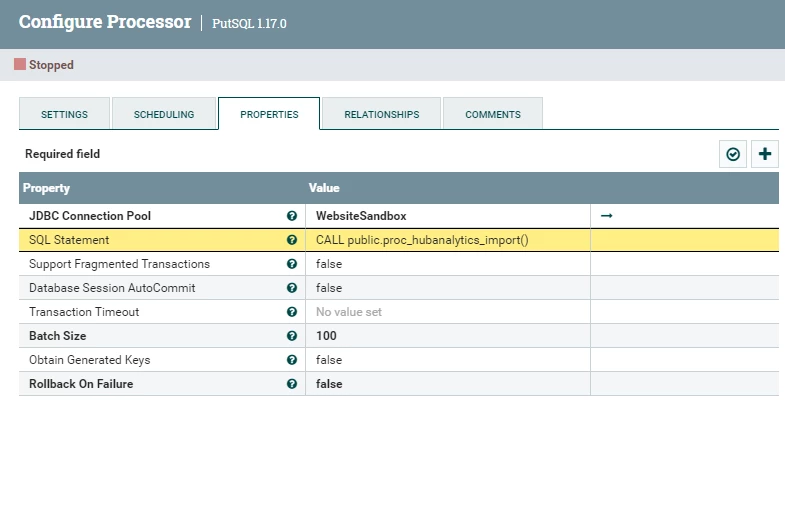Viewport: 785px width, 506px height.
Task: Click help icon for SQL Statement
Action: tap(292, 240)
